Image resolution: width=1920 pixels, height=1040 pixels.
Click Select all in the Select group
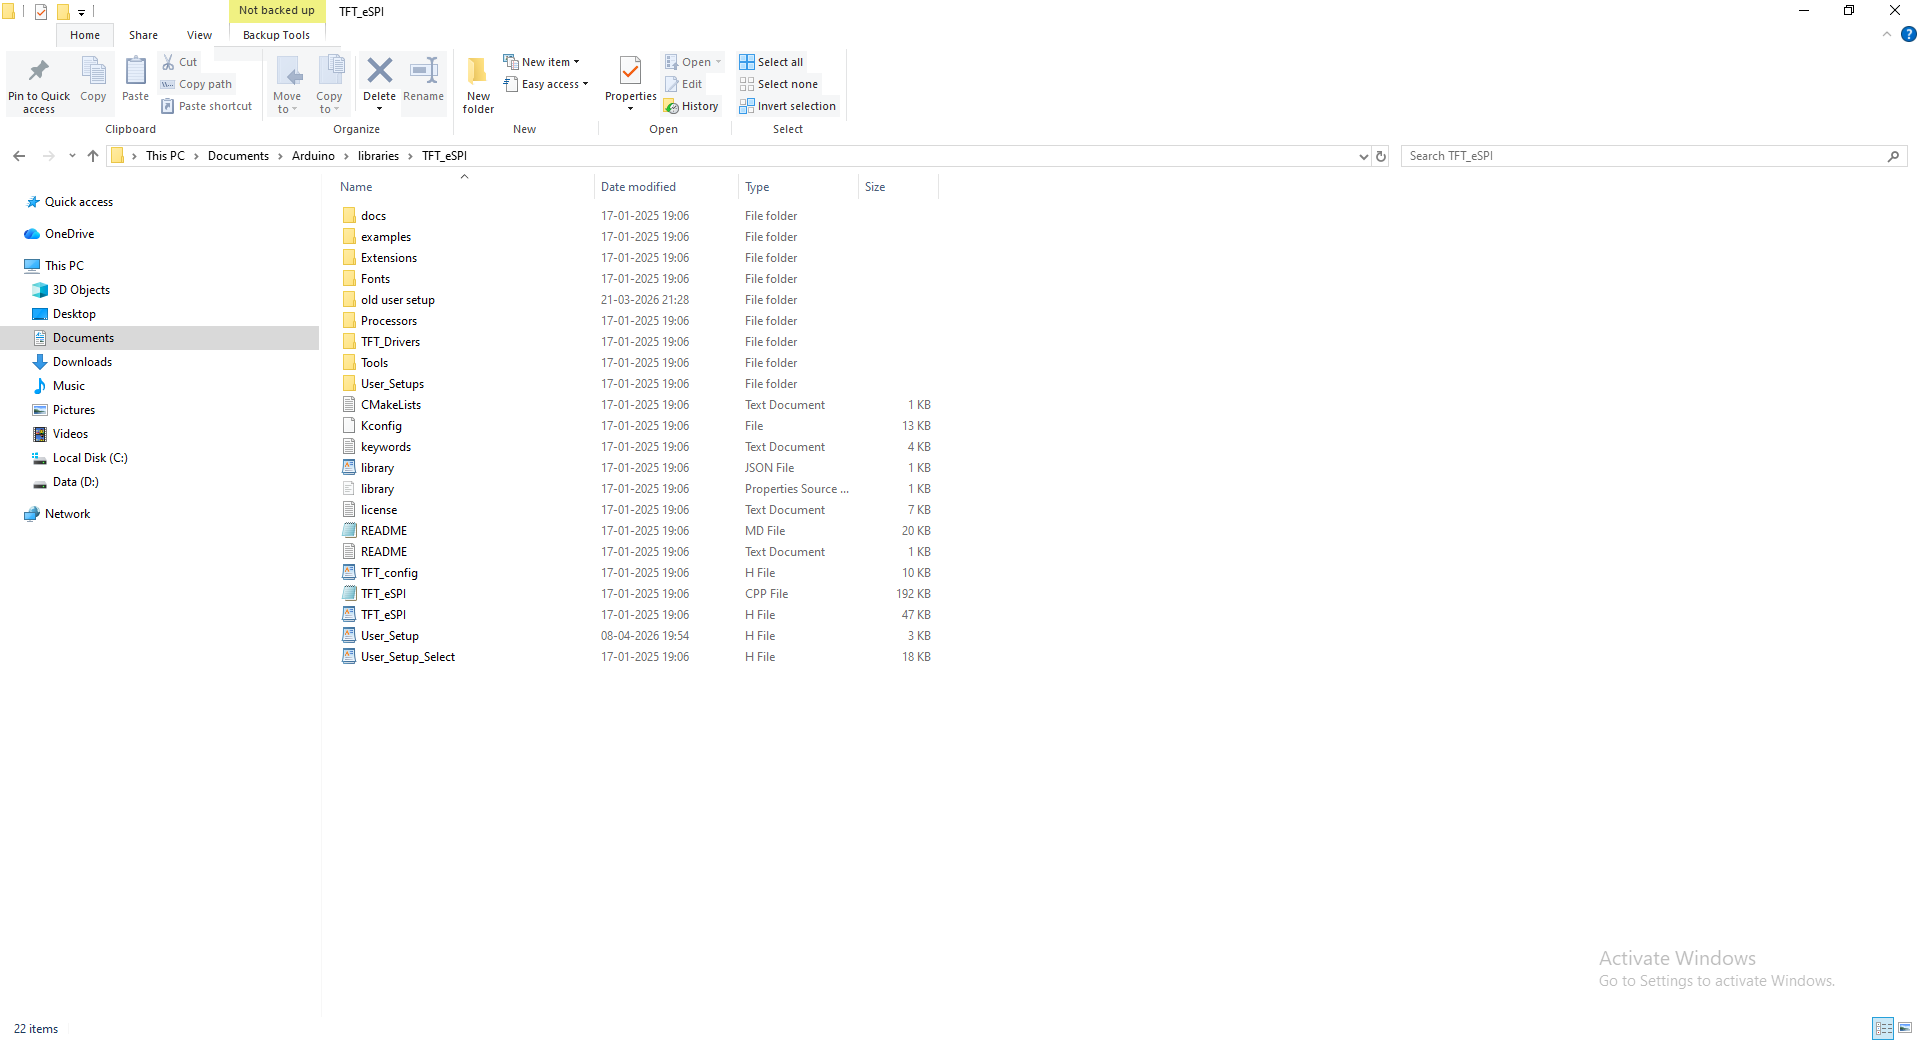[771, 62]
